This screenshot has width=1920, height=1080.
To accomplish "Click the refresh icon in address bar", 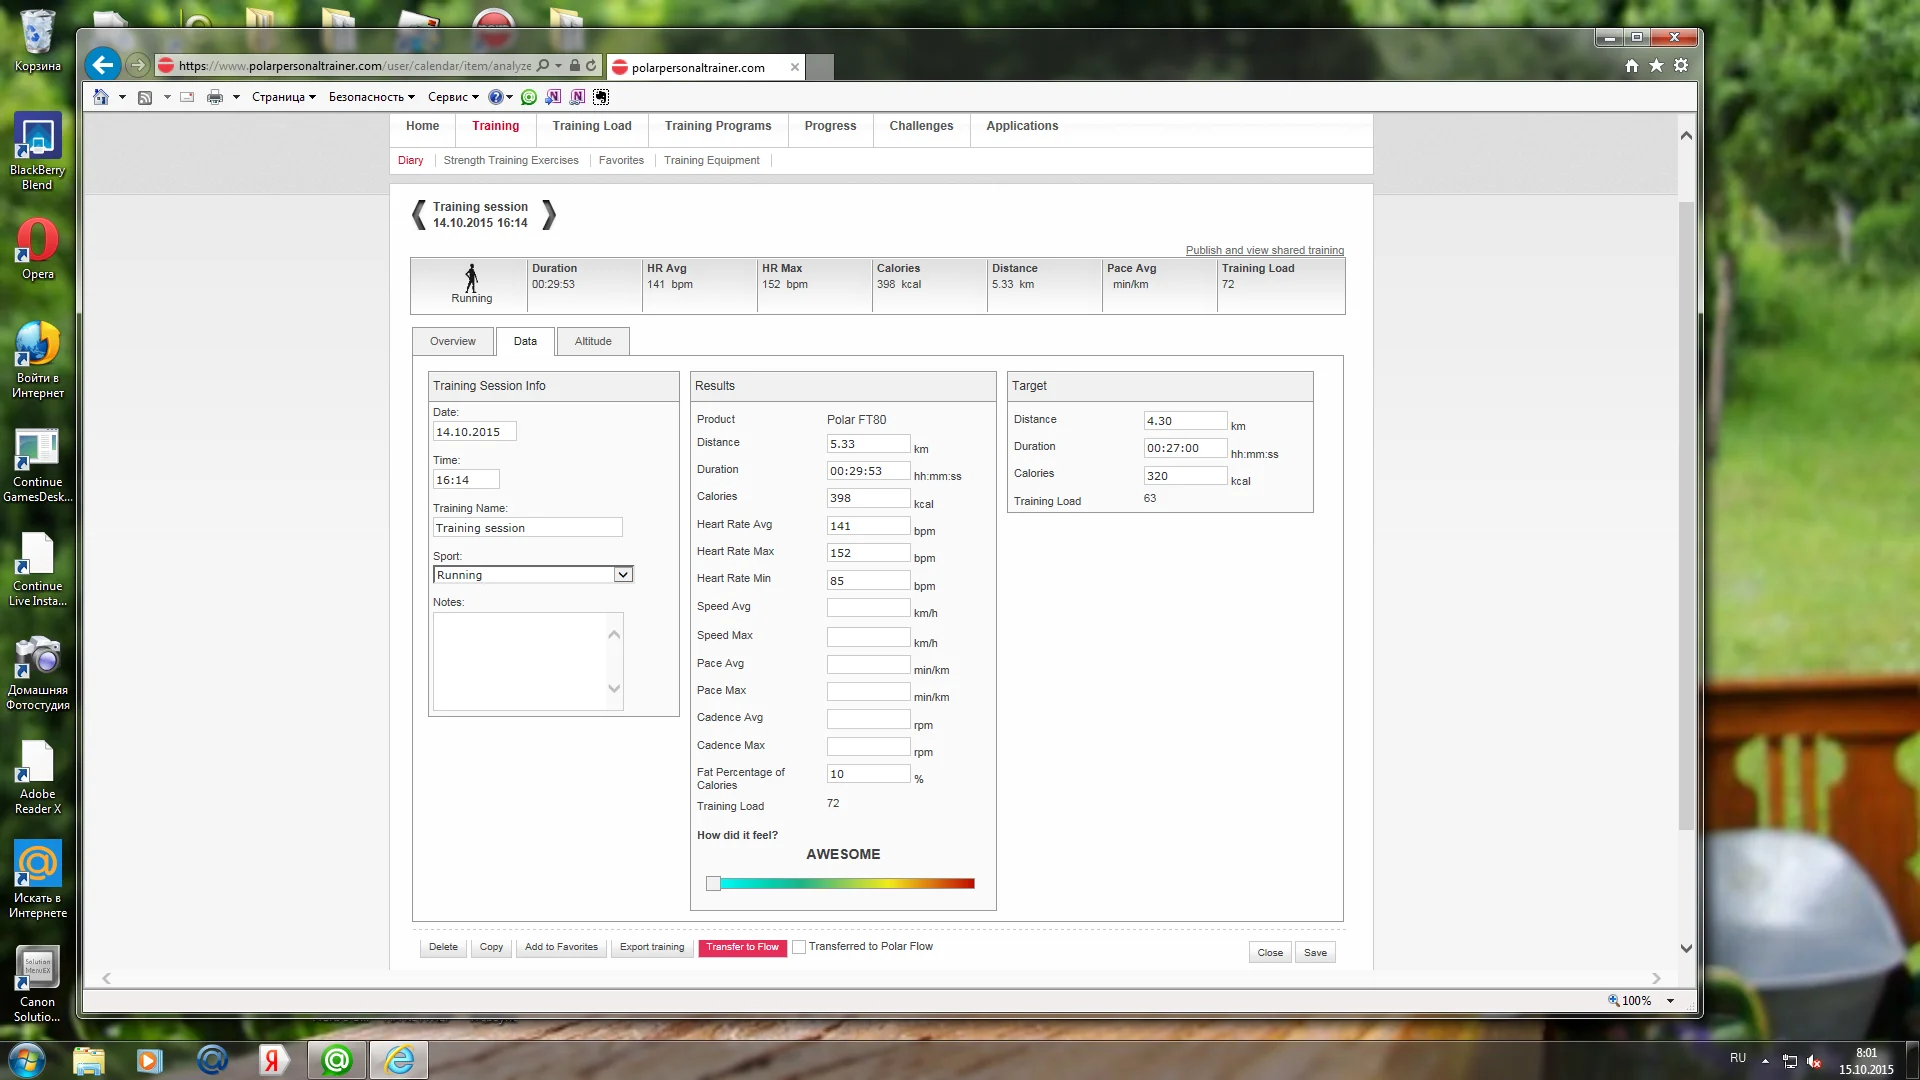I will pyautogui.click(x=591, y=66).
